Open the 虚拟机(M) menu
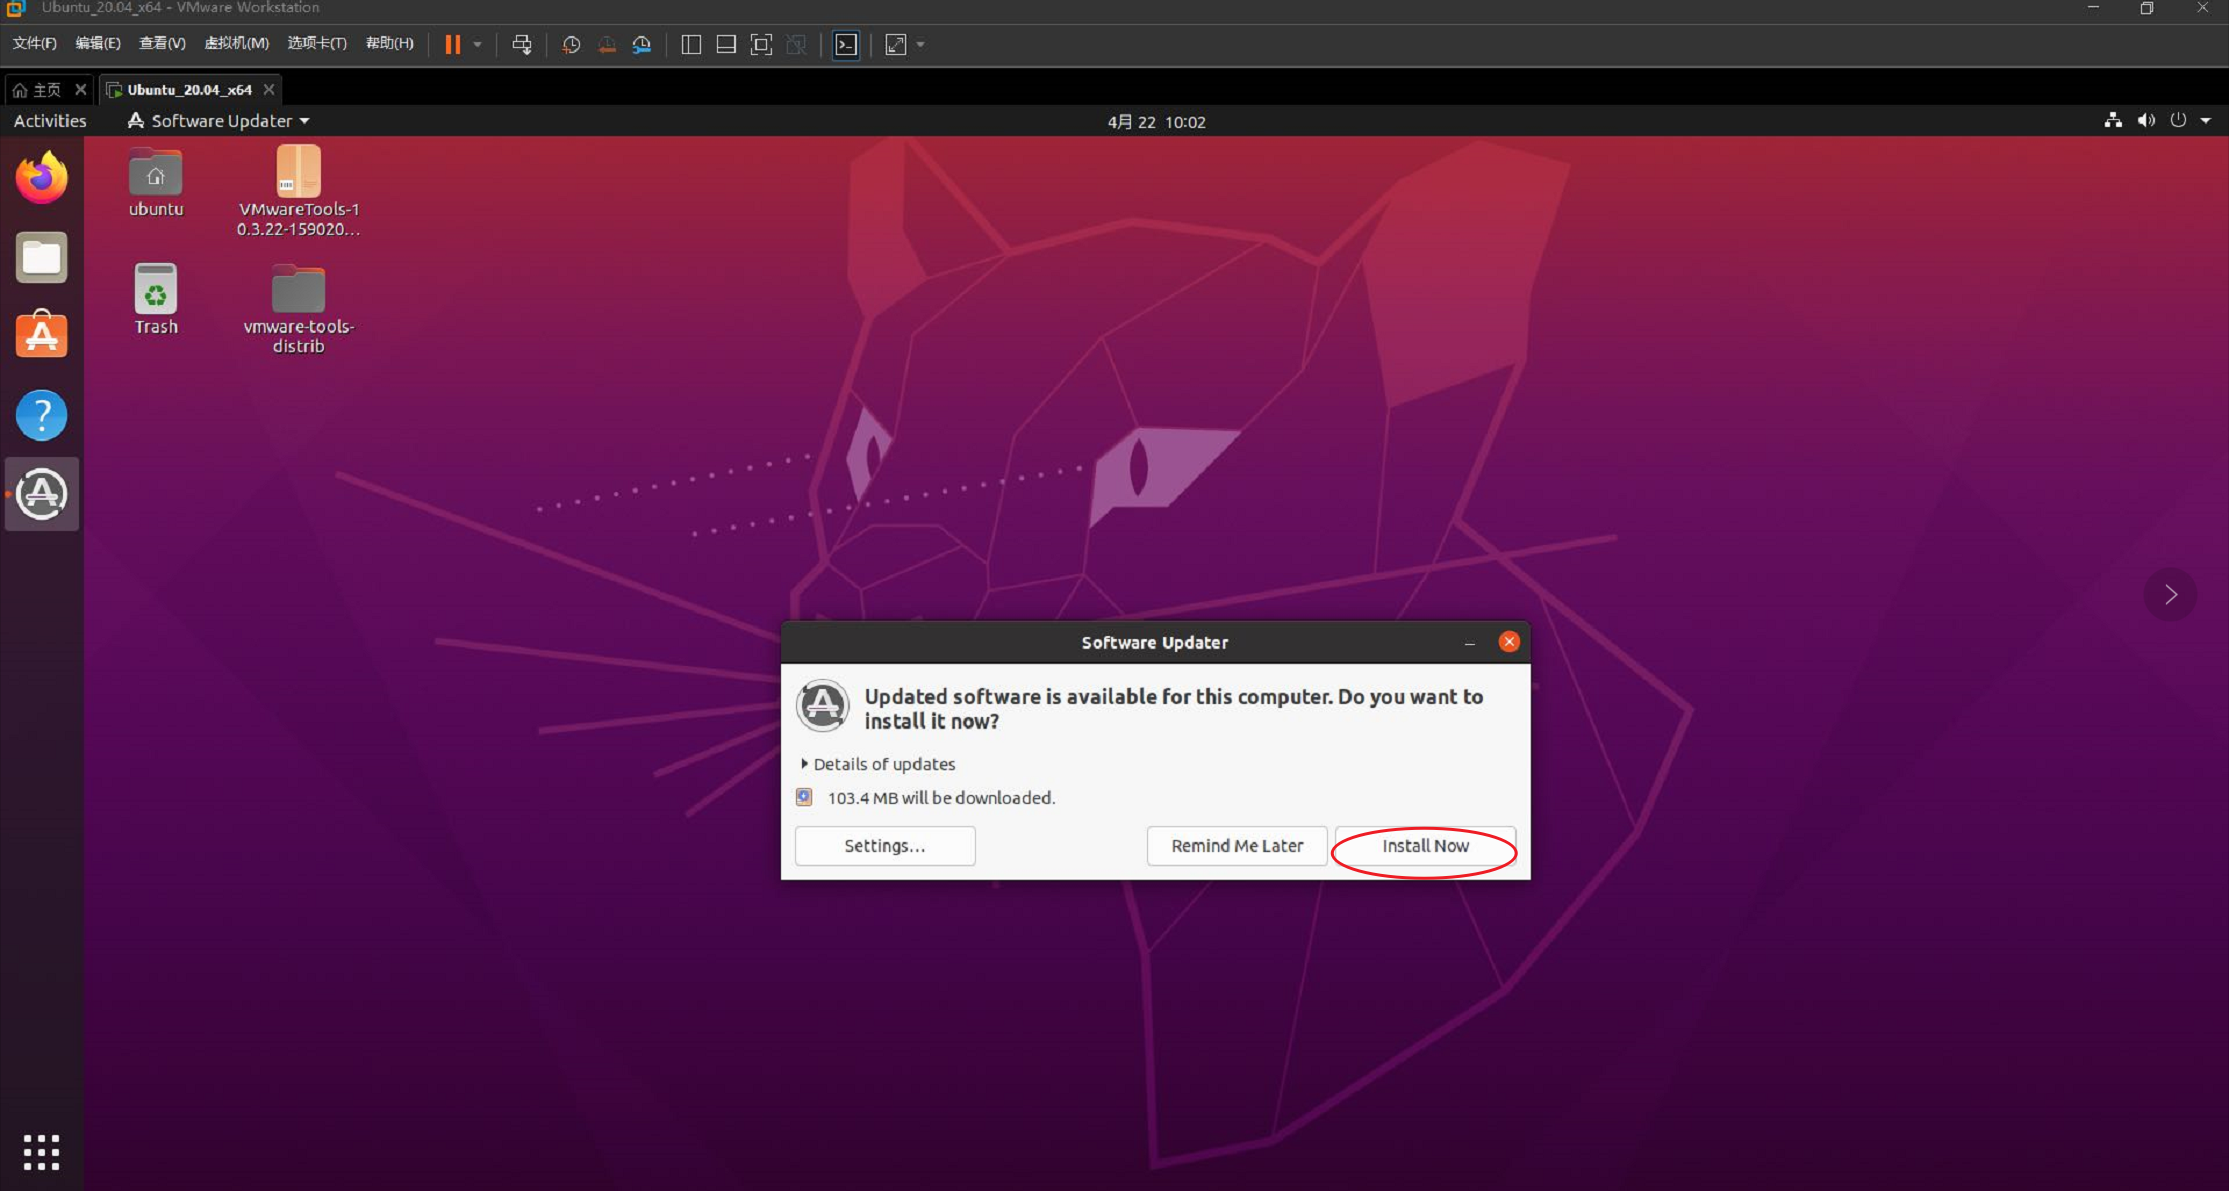This screenshot has width=2229, height=1191. click(x=236, y=43)
